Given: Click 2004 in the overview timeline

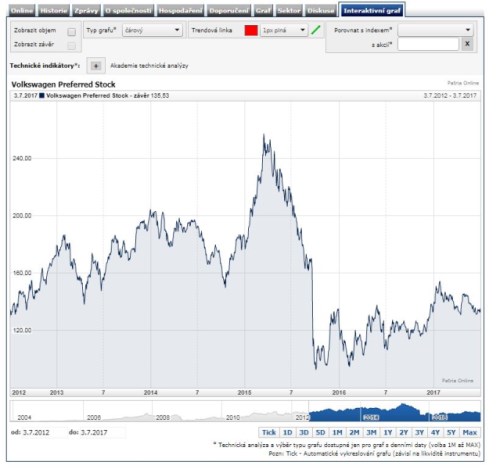Looking at the screenshot, I should click(x=24, y=417).
